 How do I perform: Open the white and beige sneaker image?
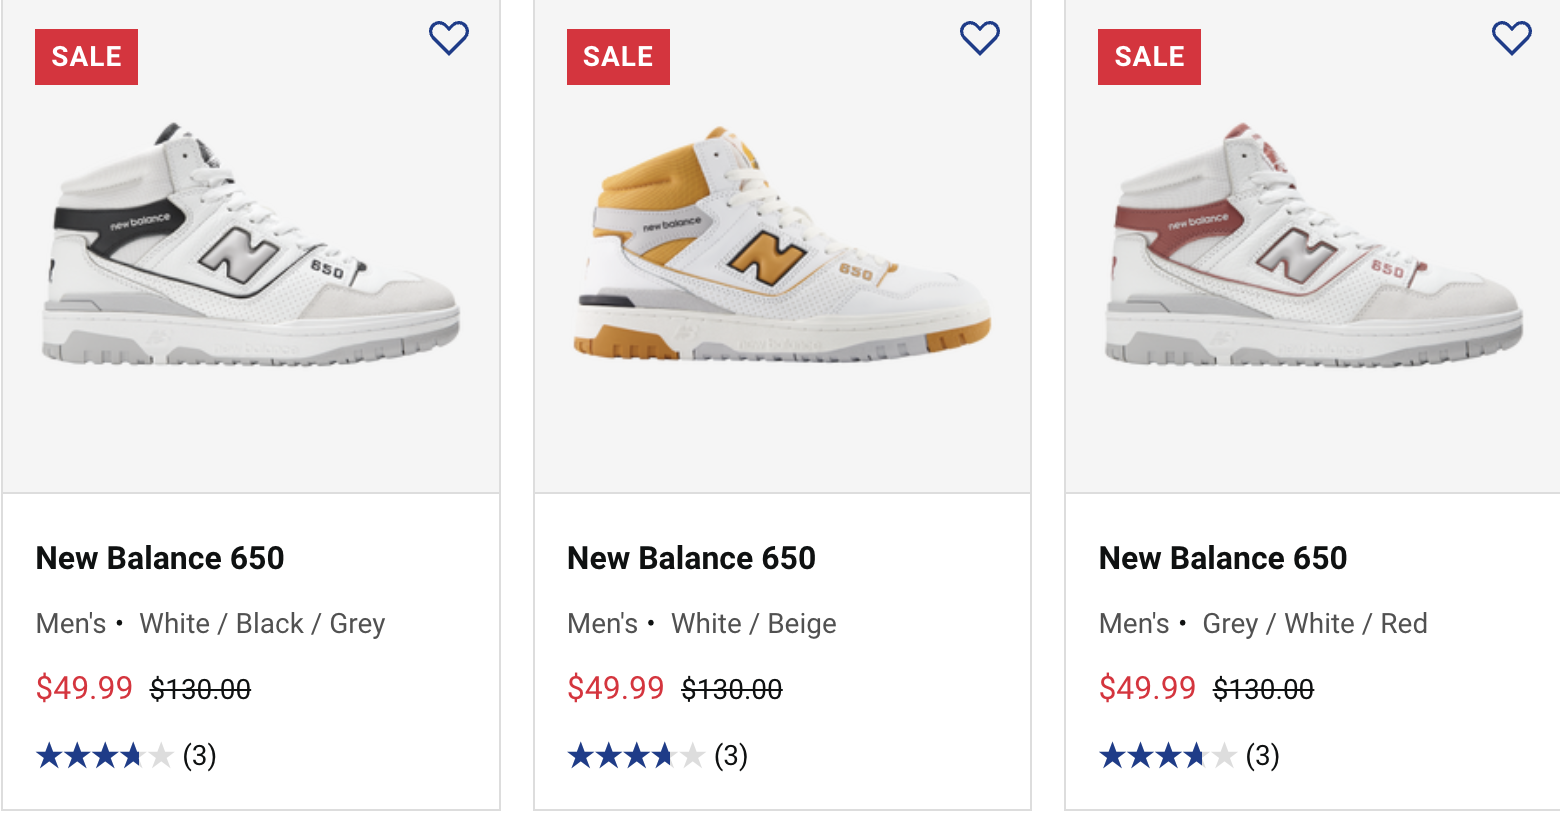(783, 246)
